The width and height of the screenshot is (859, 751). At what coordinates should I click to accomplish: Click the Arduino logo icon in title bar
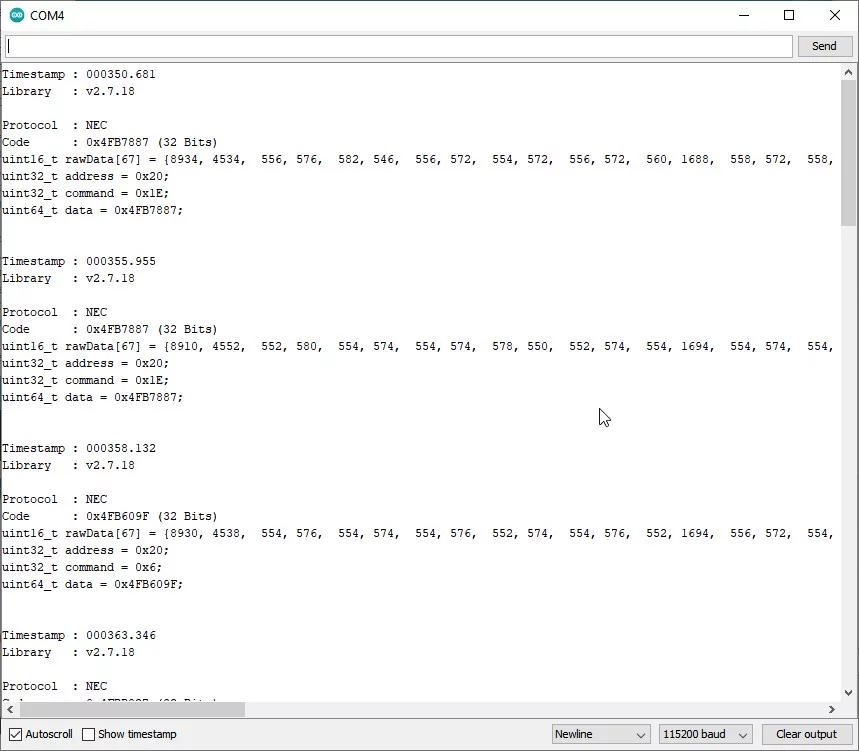(x=17, y=15)
